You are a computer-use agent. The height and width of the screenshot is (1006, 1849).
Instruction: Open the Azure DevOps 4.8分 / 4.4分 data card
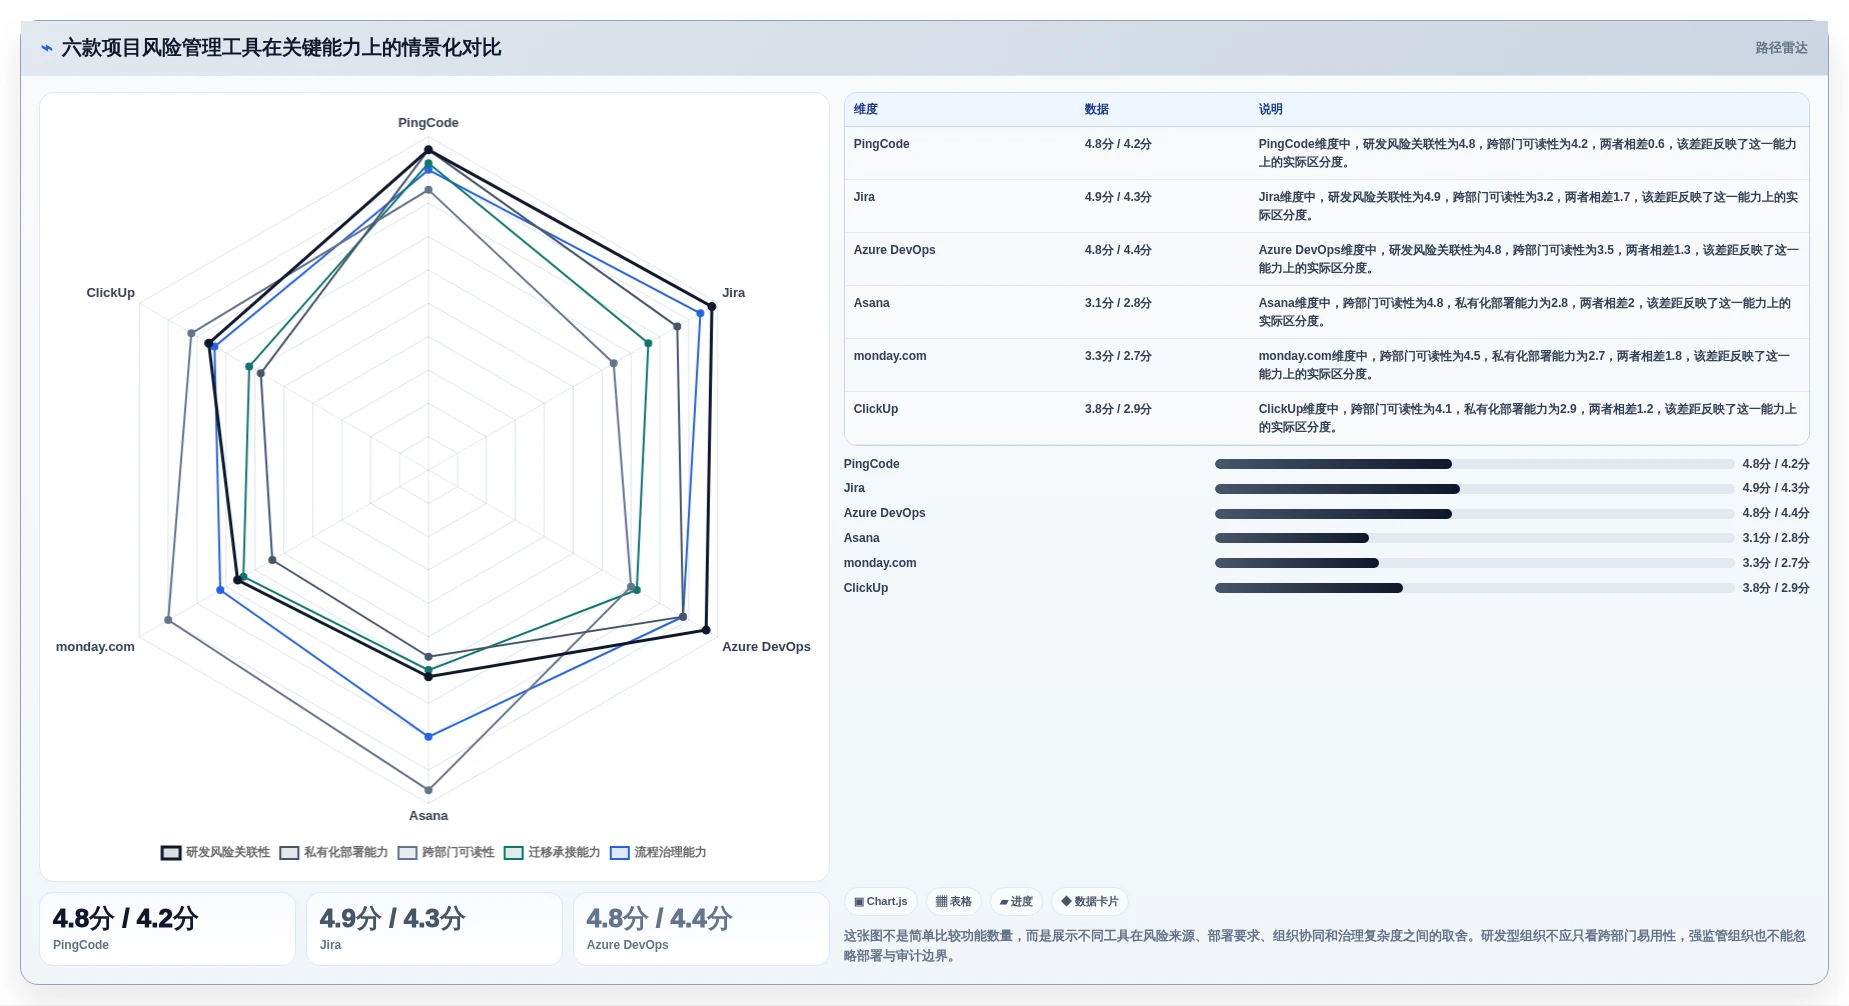point(701,929)
